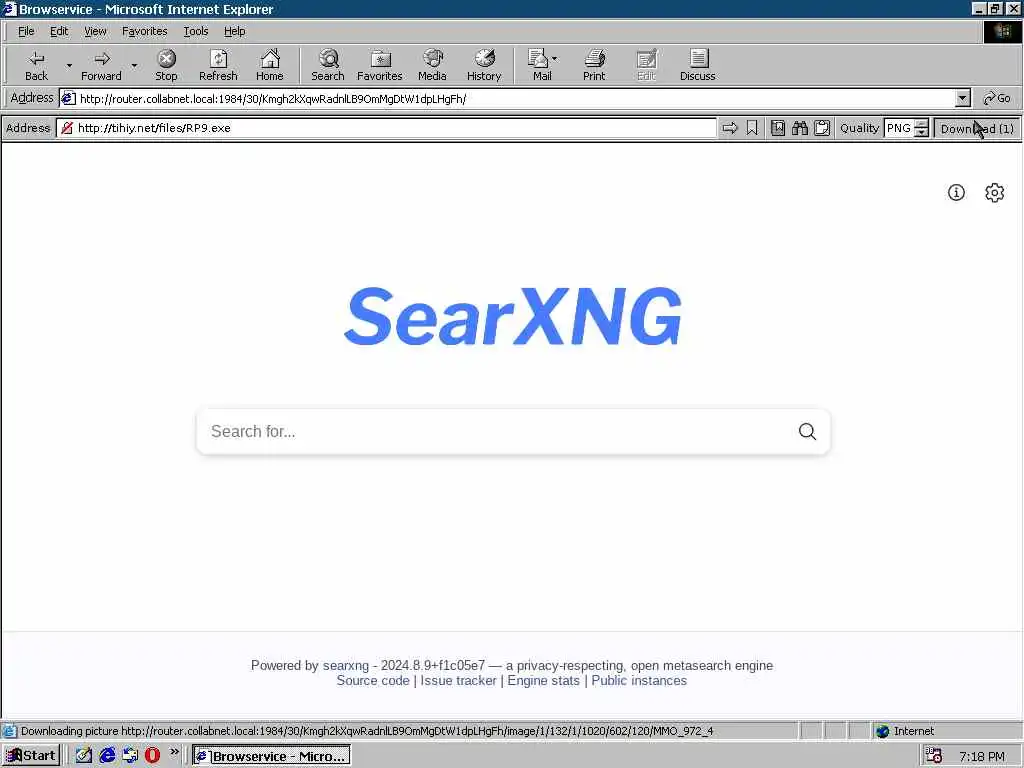The width and height of the screenshot is (1024, 768).
Task: Open the Public instances link
Action: tap(639, 680)
